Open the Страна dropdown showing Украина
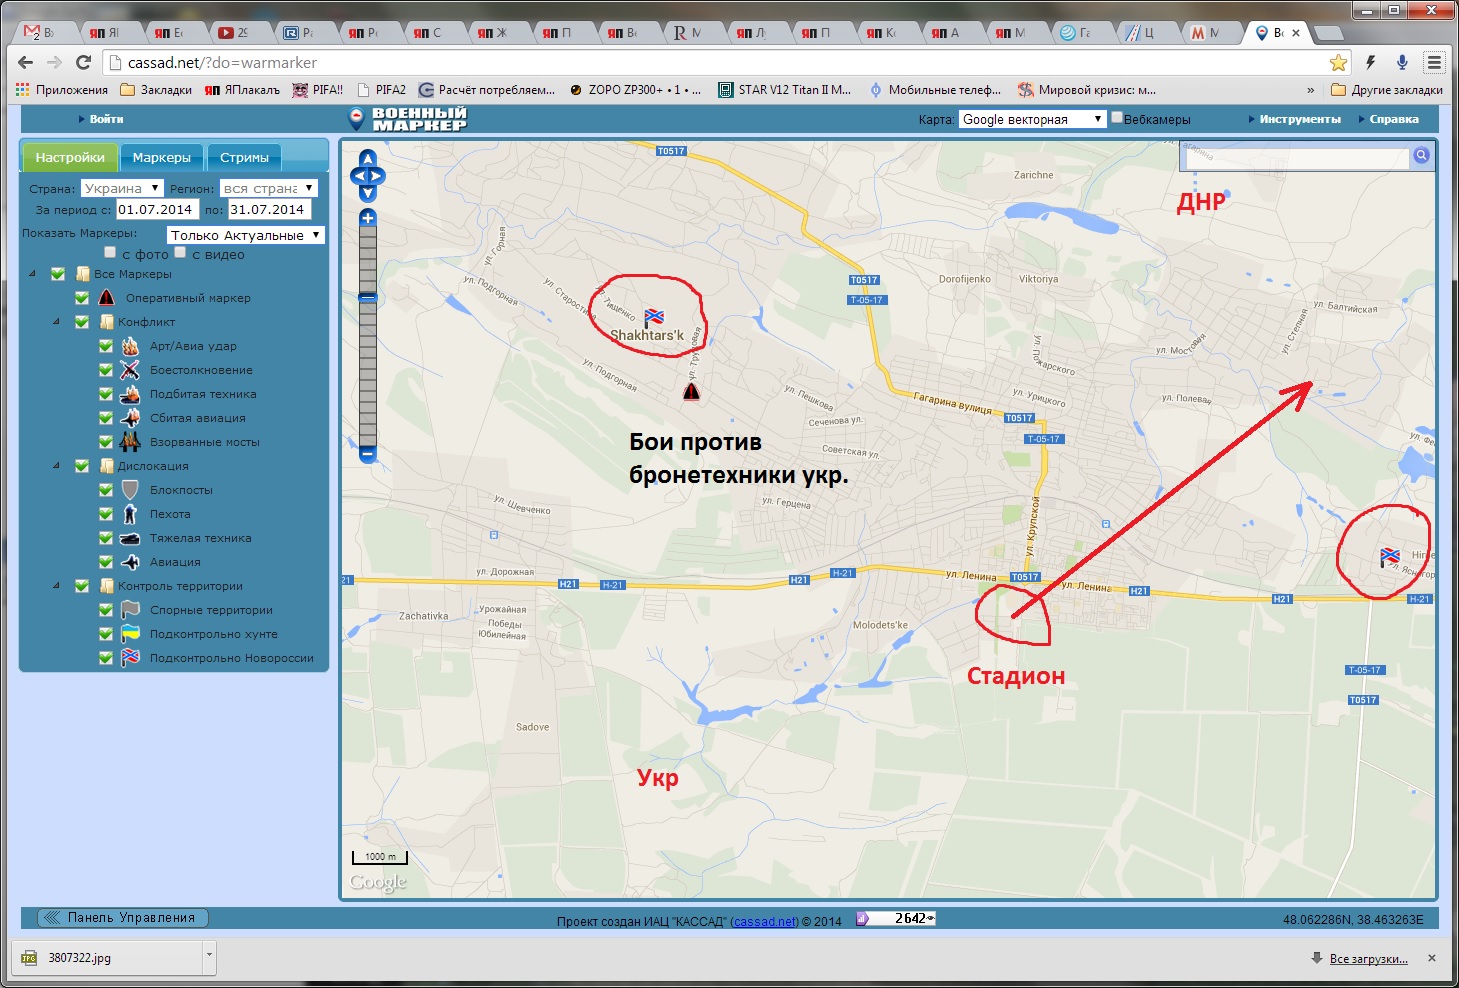The width and height of the screenshot is (1459, 988). tap(122, 188)
